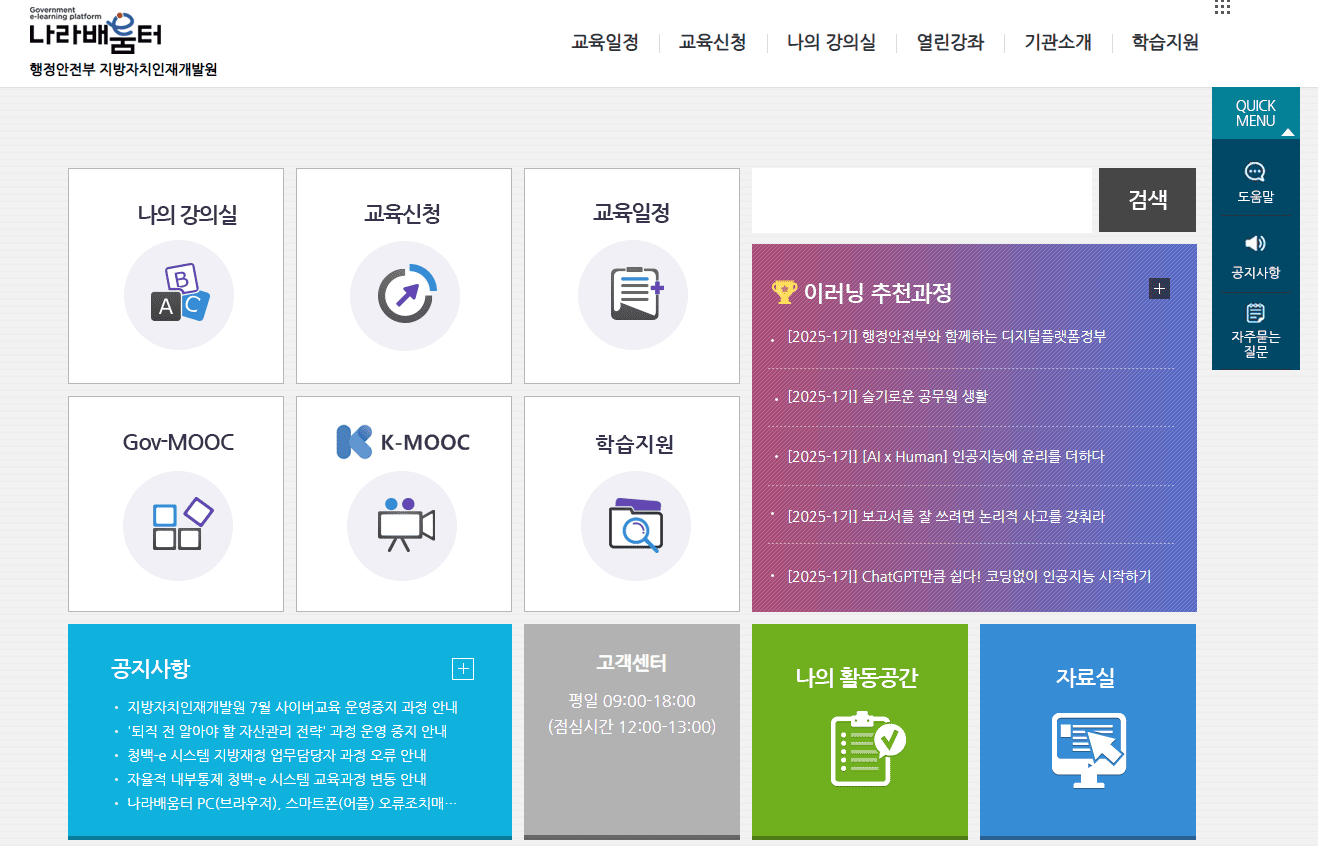Viewport: 1318px width, 846px height.
Task: Select the 교육신청 circular arrow icon
Action: (x=403, y=295)
